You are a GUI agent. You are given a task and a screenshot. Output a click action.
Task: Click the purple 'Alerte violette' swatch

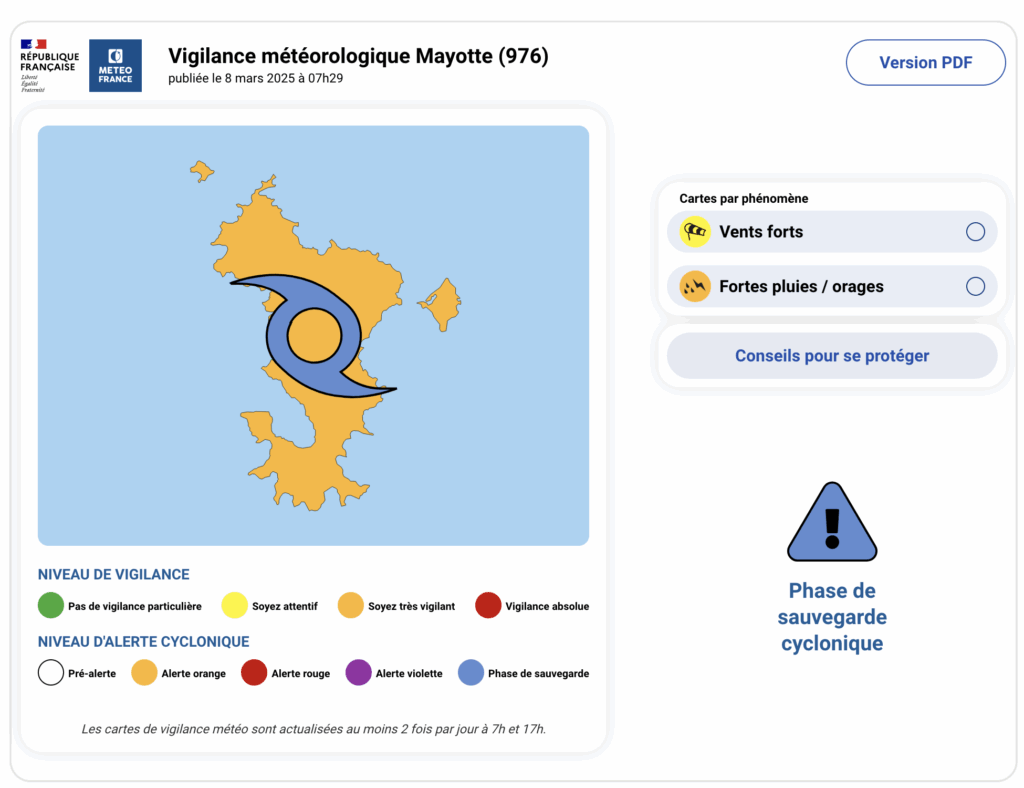click(358, 673)
